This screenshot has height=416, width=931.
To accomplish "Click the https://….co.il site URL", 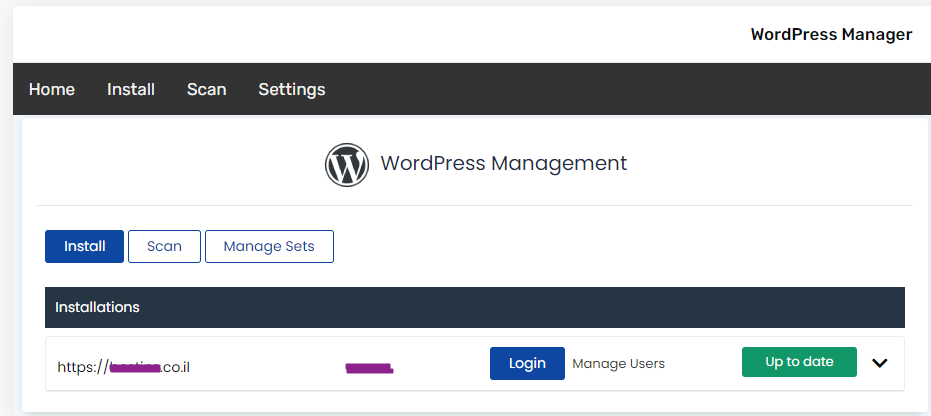I will [124, 367].
